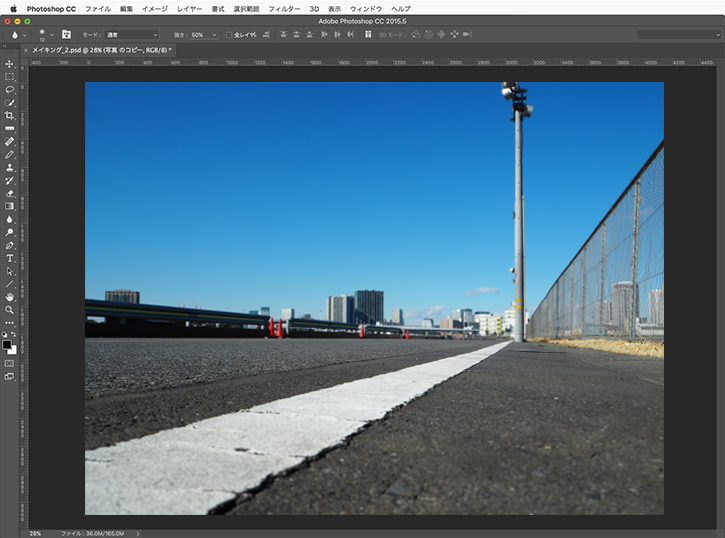Enable the Sample All Layers checkbox
The width and height of the screenshot is (725, 538).
228,35
